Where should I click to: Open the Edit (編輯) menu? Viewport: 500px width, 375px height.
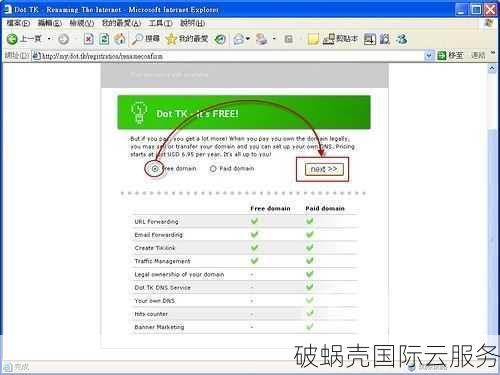click(50, 23)
